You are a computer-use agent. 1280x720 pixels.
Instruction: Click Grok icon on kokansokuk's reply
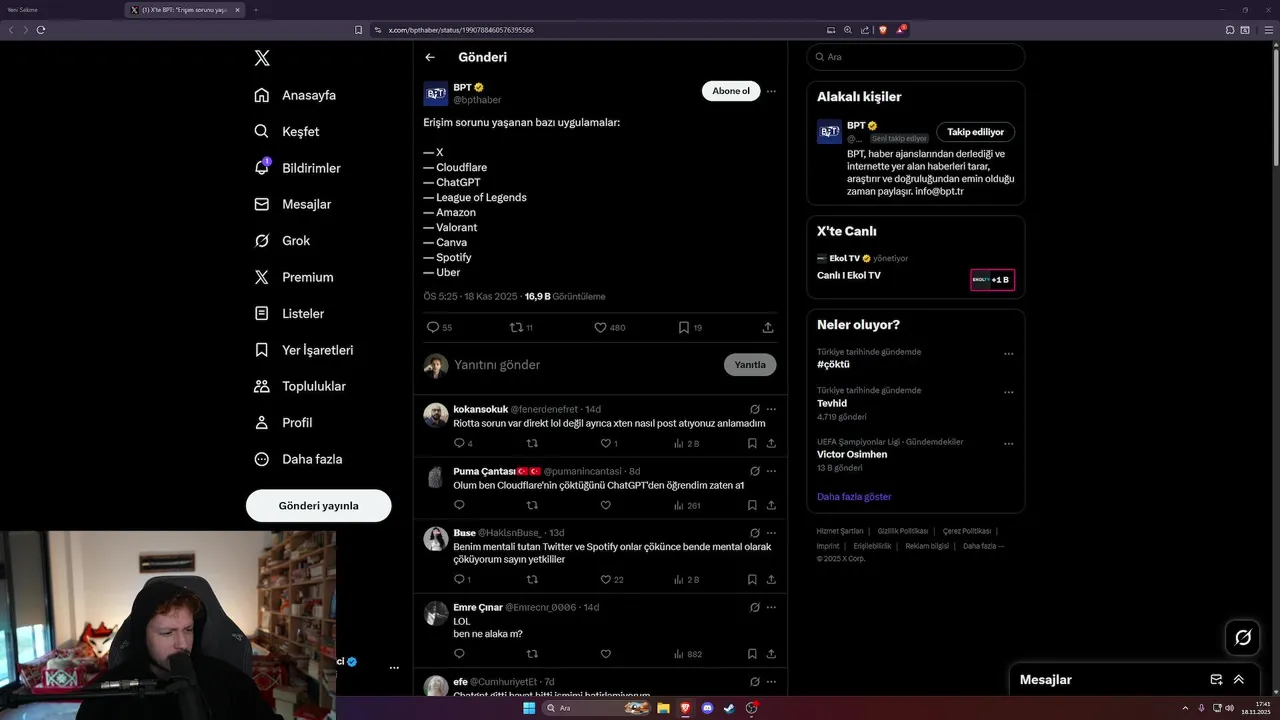755,409
